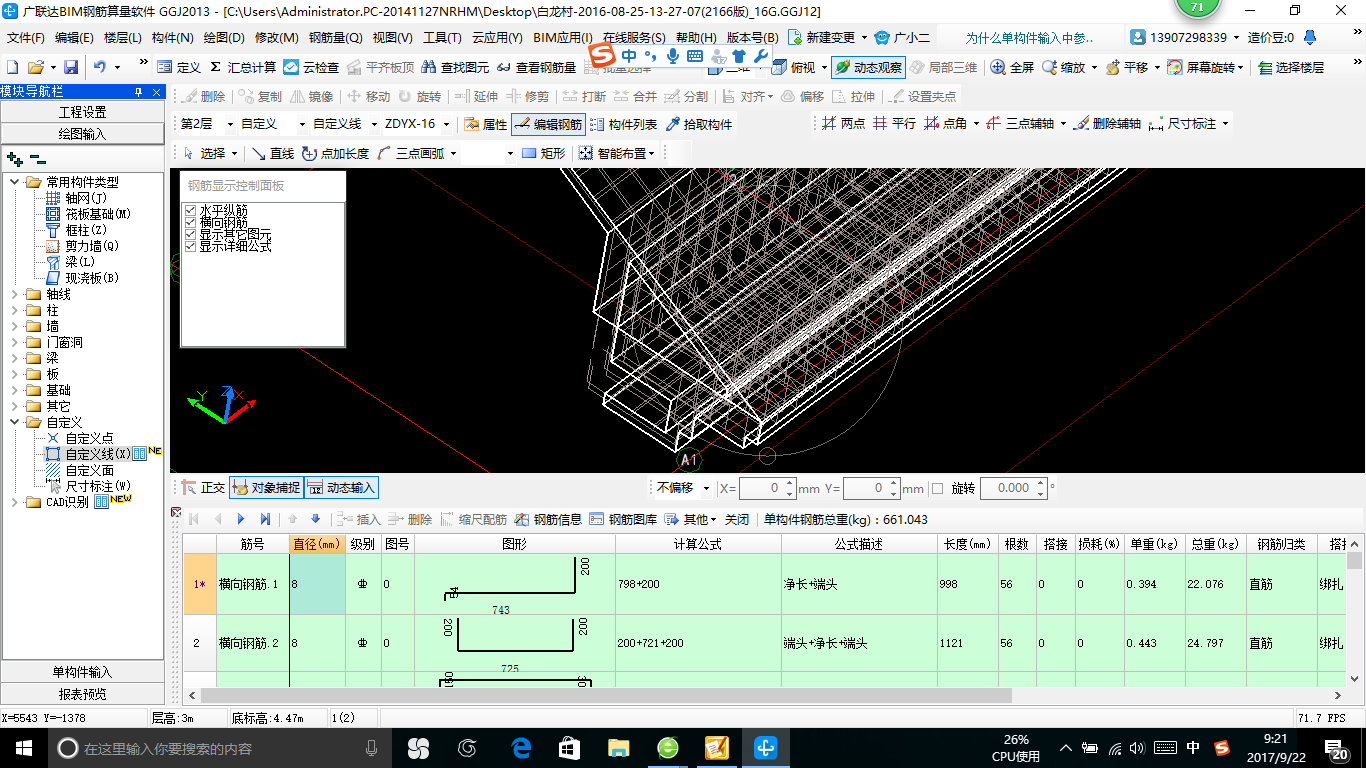The image size is (1366, 768).
Task: Open 钢筋图库 rebar shape library
Action: pyautogui.click(x=623, y=519)
